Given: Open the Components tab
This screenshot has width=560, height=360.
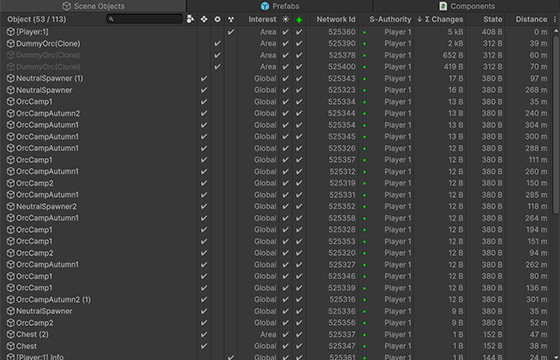Looking at the screenshot, I should point(466,6).
